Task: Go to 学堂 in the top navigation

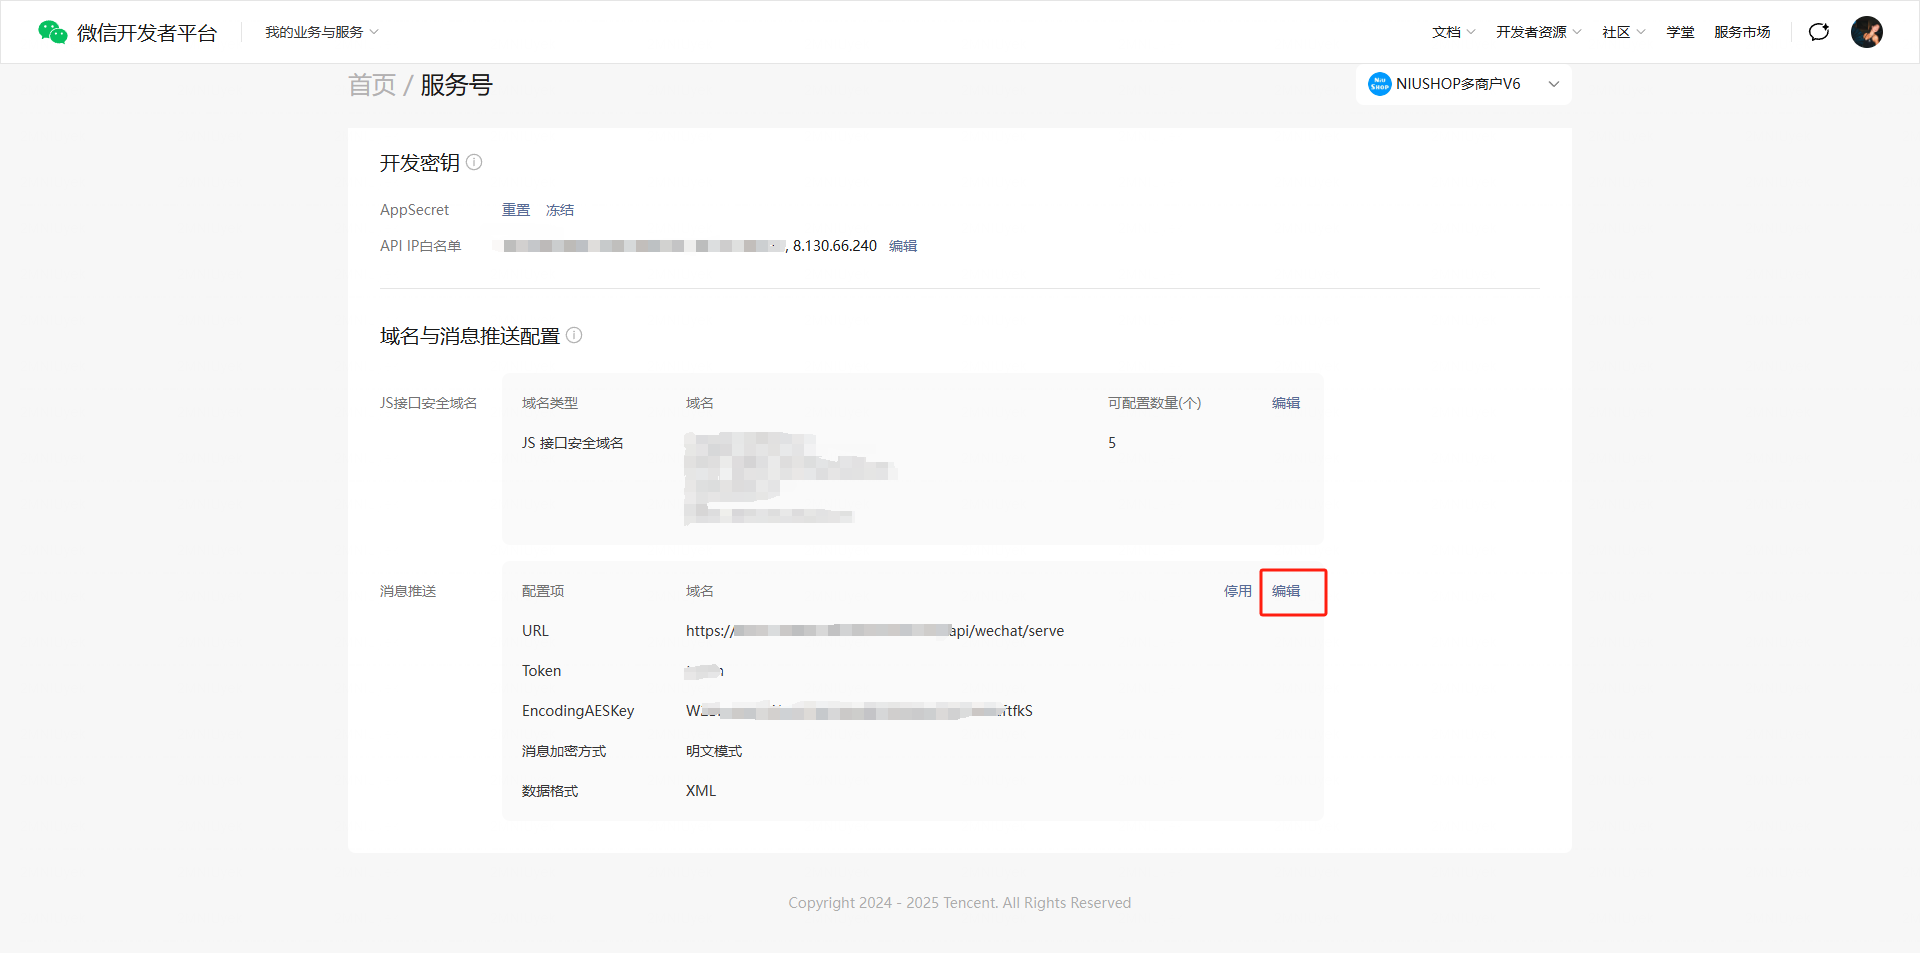Action: [1680, 32]
